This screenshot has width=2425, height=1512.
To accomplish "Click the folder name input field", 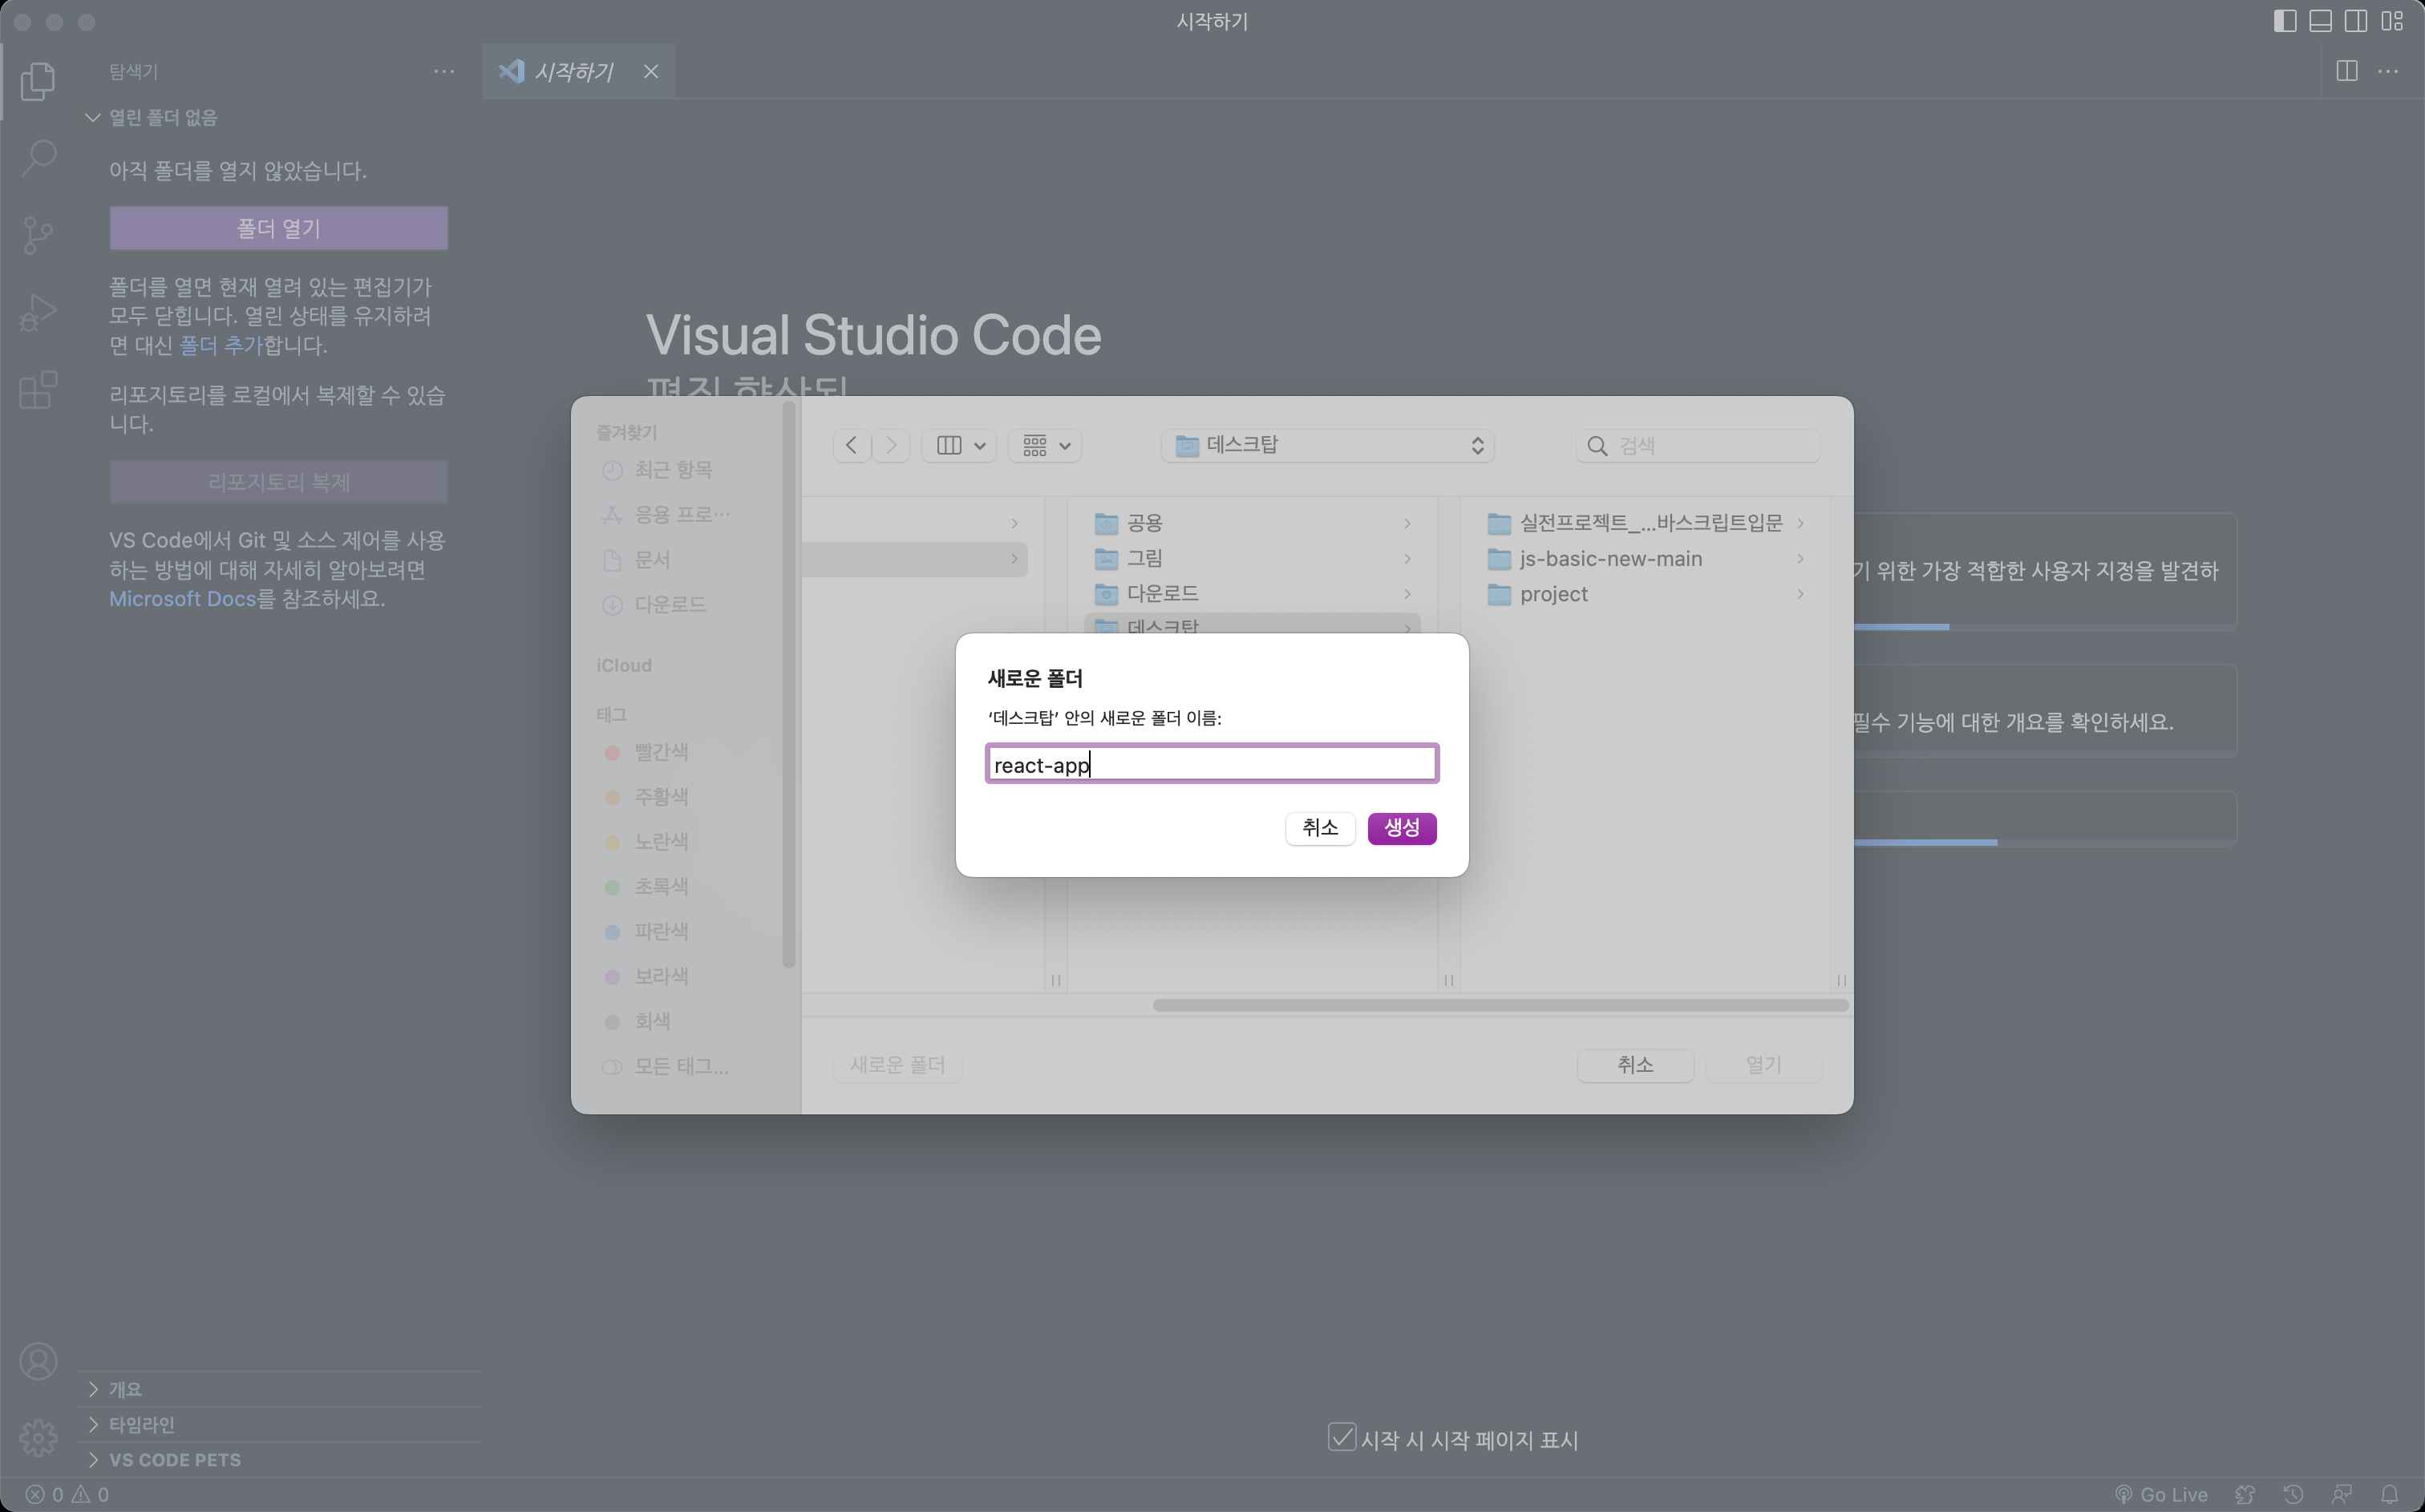I will pos(1212,764).
